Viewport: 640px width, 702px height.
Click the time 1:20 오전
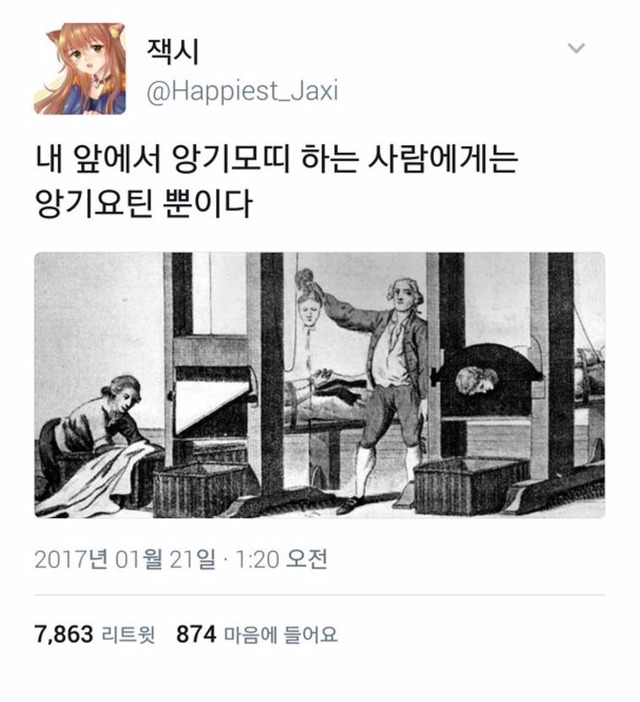tap(281, 559)
